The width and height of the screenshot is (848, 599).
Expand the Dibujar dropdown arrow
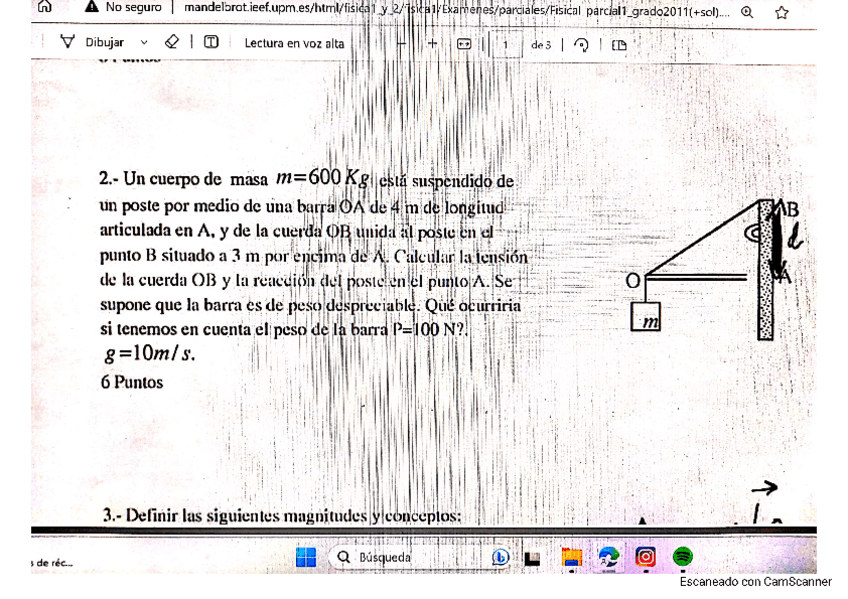[x=144, y=43]
